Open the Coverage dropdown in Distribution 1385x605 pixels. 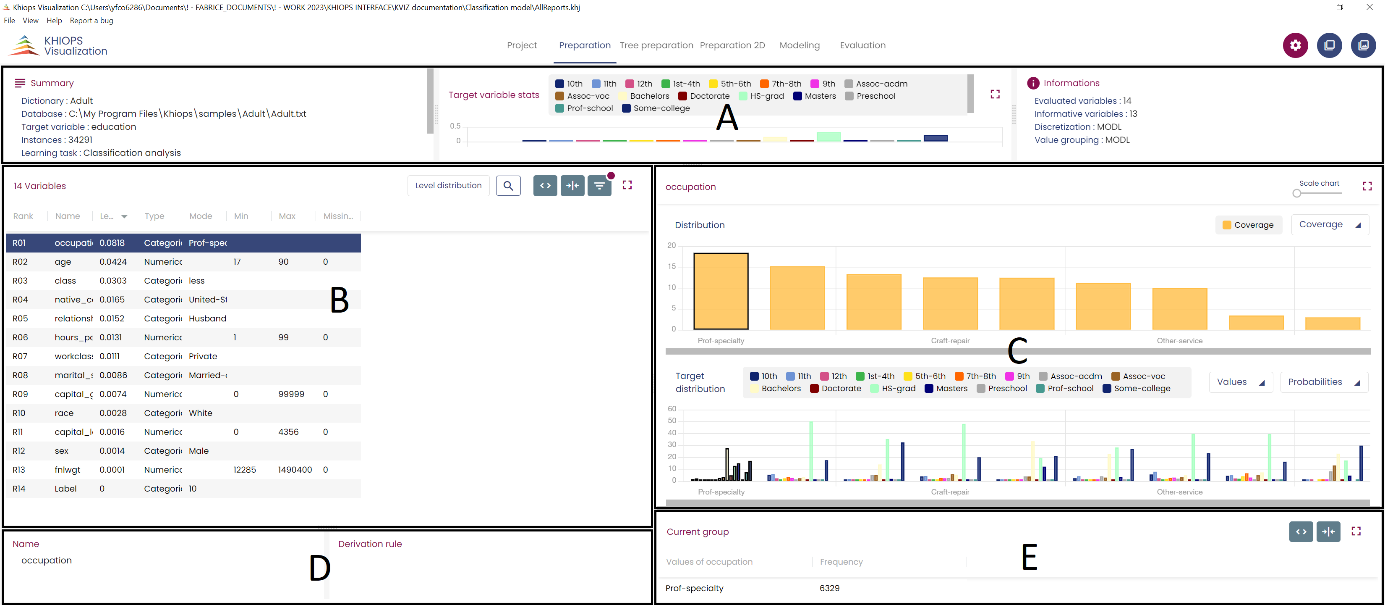(x=1329, y=225)
